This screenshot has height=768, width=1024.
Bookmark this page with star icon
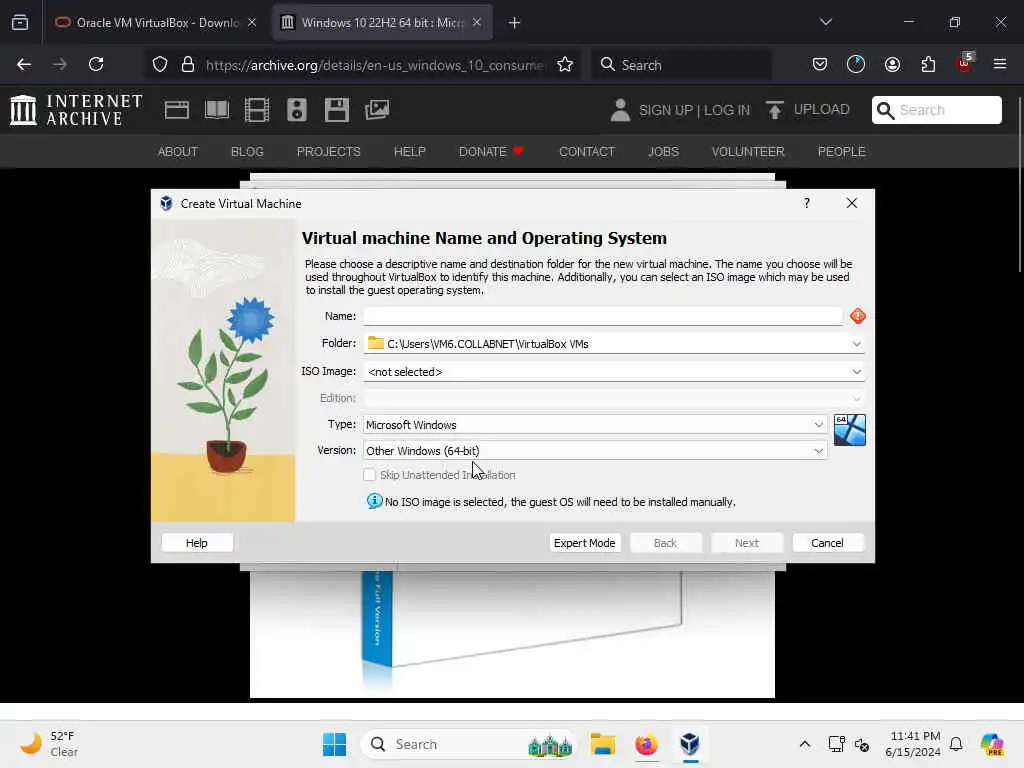565,65
